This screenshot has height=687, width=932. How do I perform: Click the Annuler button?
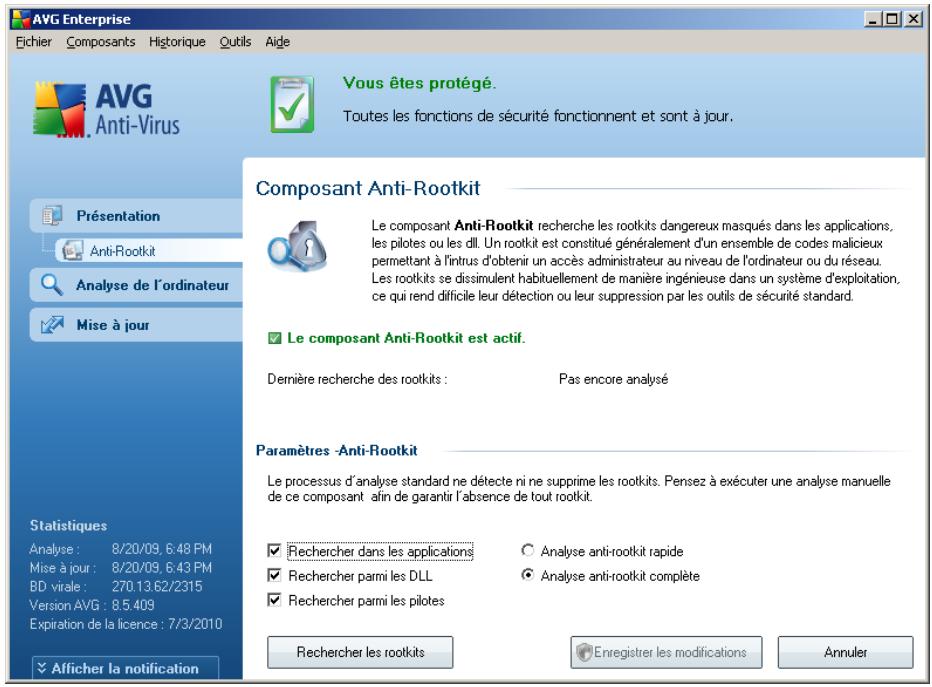(845, 653)
